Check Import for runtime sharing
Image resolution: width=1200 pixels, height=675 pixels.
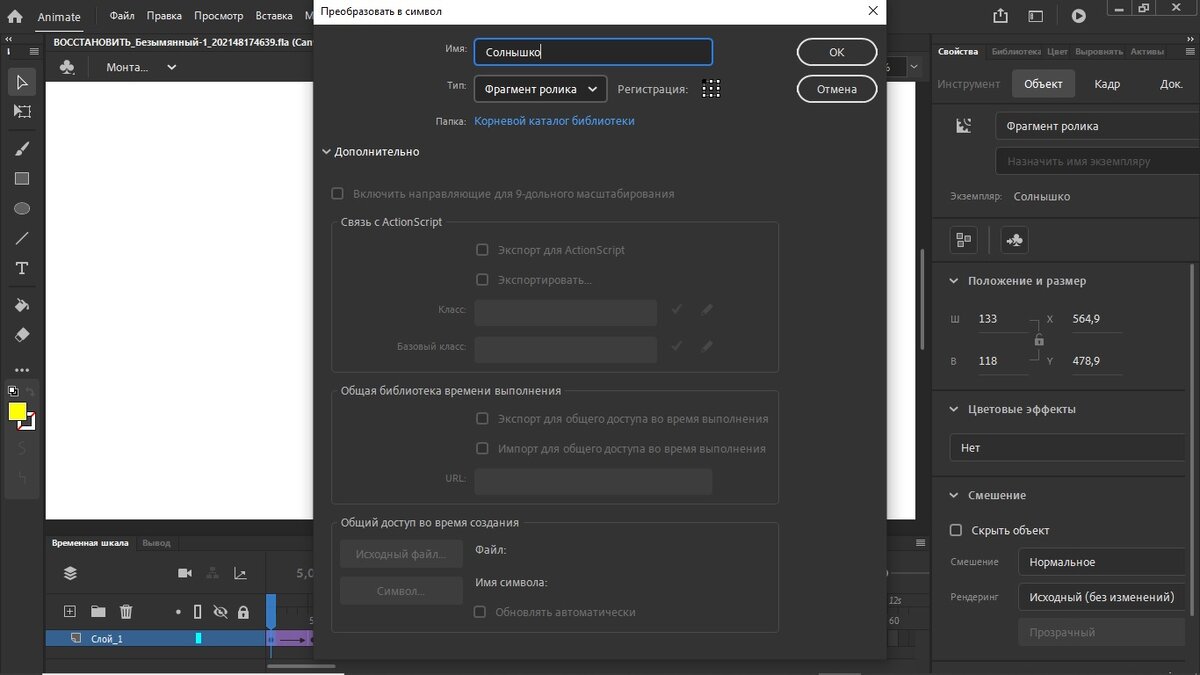click(482, 449)
